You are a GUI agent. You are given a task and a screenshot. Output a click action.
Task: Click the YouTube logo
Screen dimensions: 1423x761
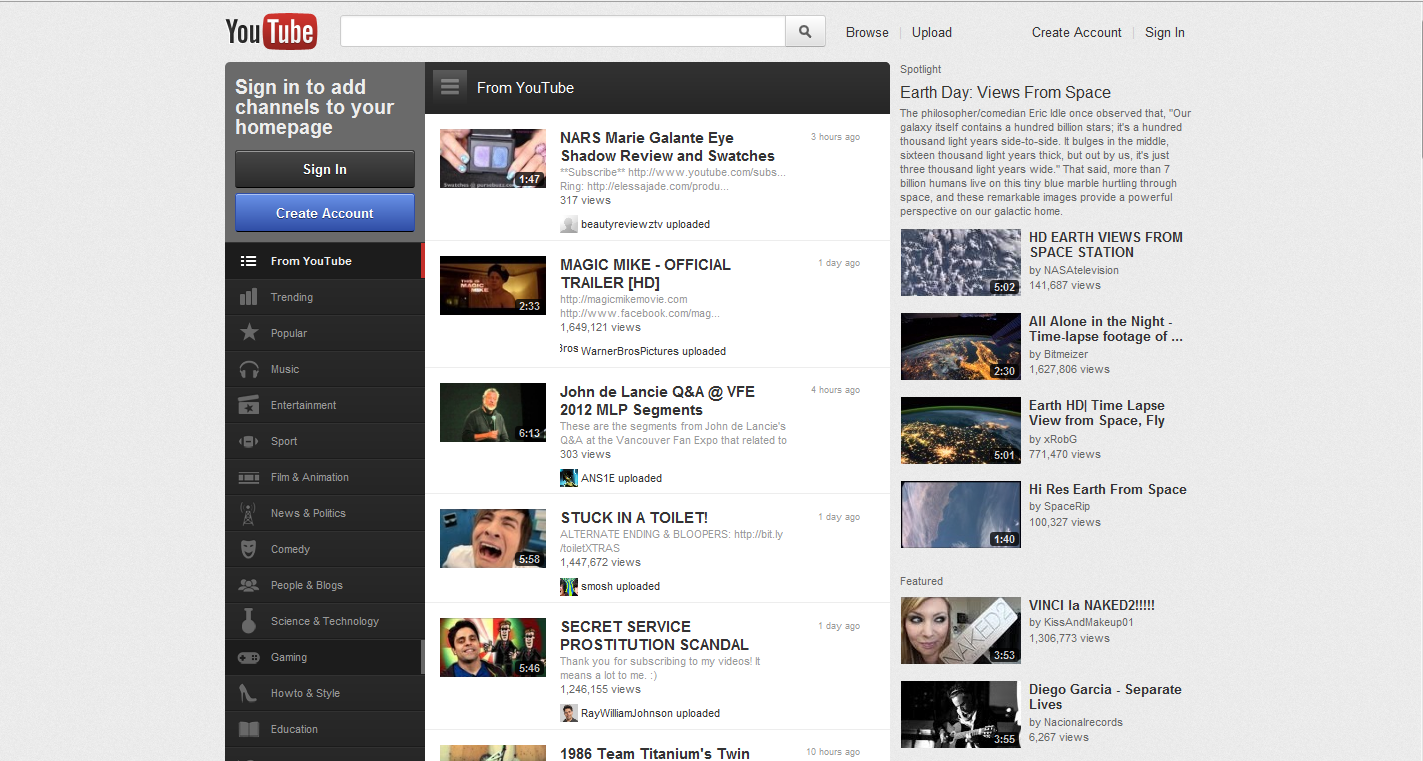click(x=271, y=31)
